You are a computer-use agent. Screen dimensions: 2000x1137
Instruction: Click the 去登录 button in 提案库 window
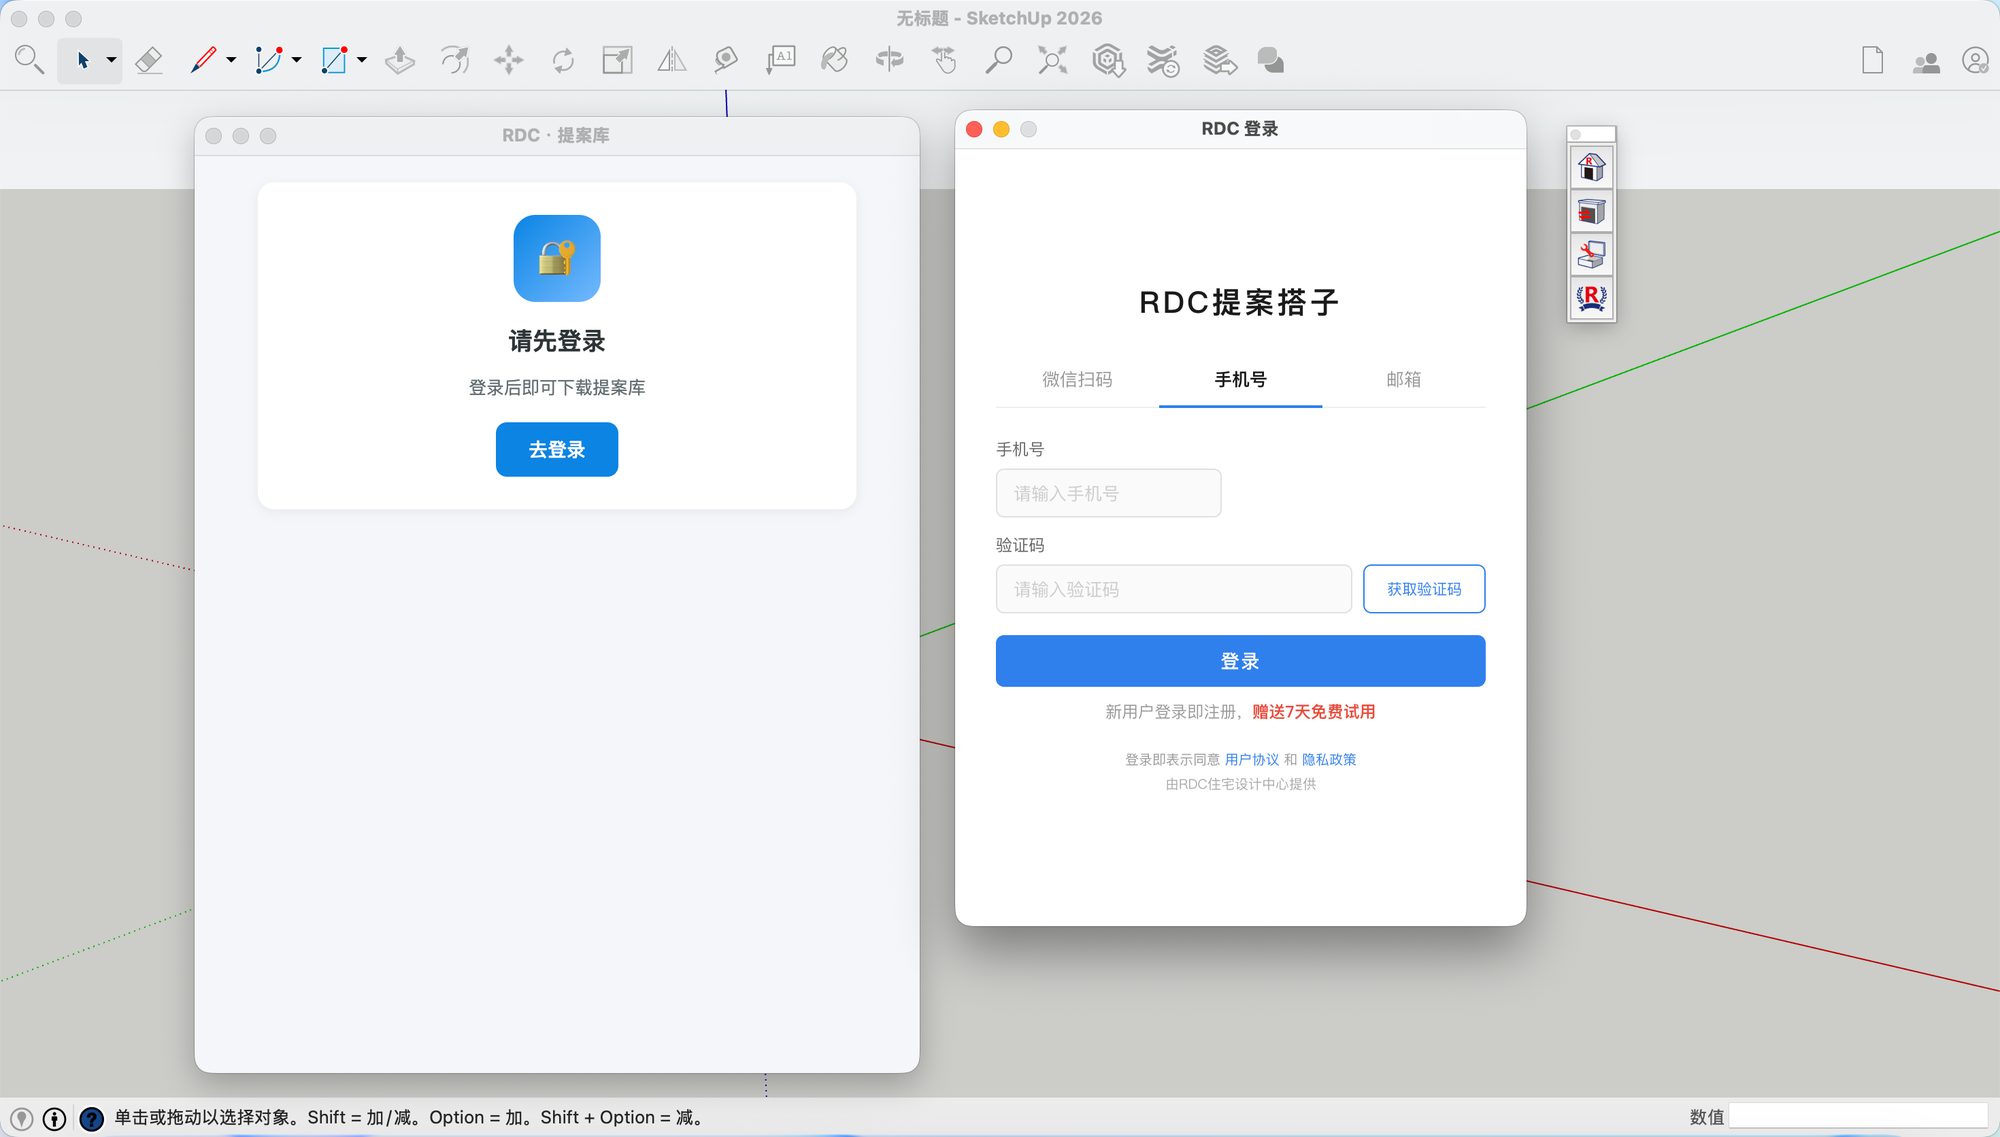557,449
